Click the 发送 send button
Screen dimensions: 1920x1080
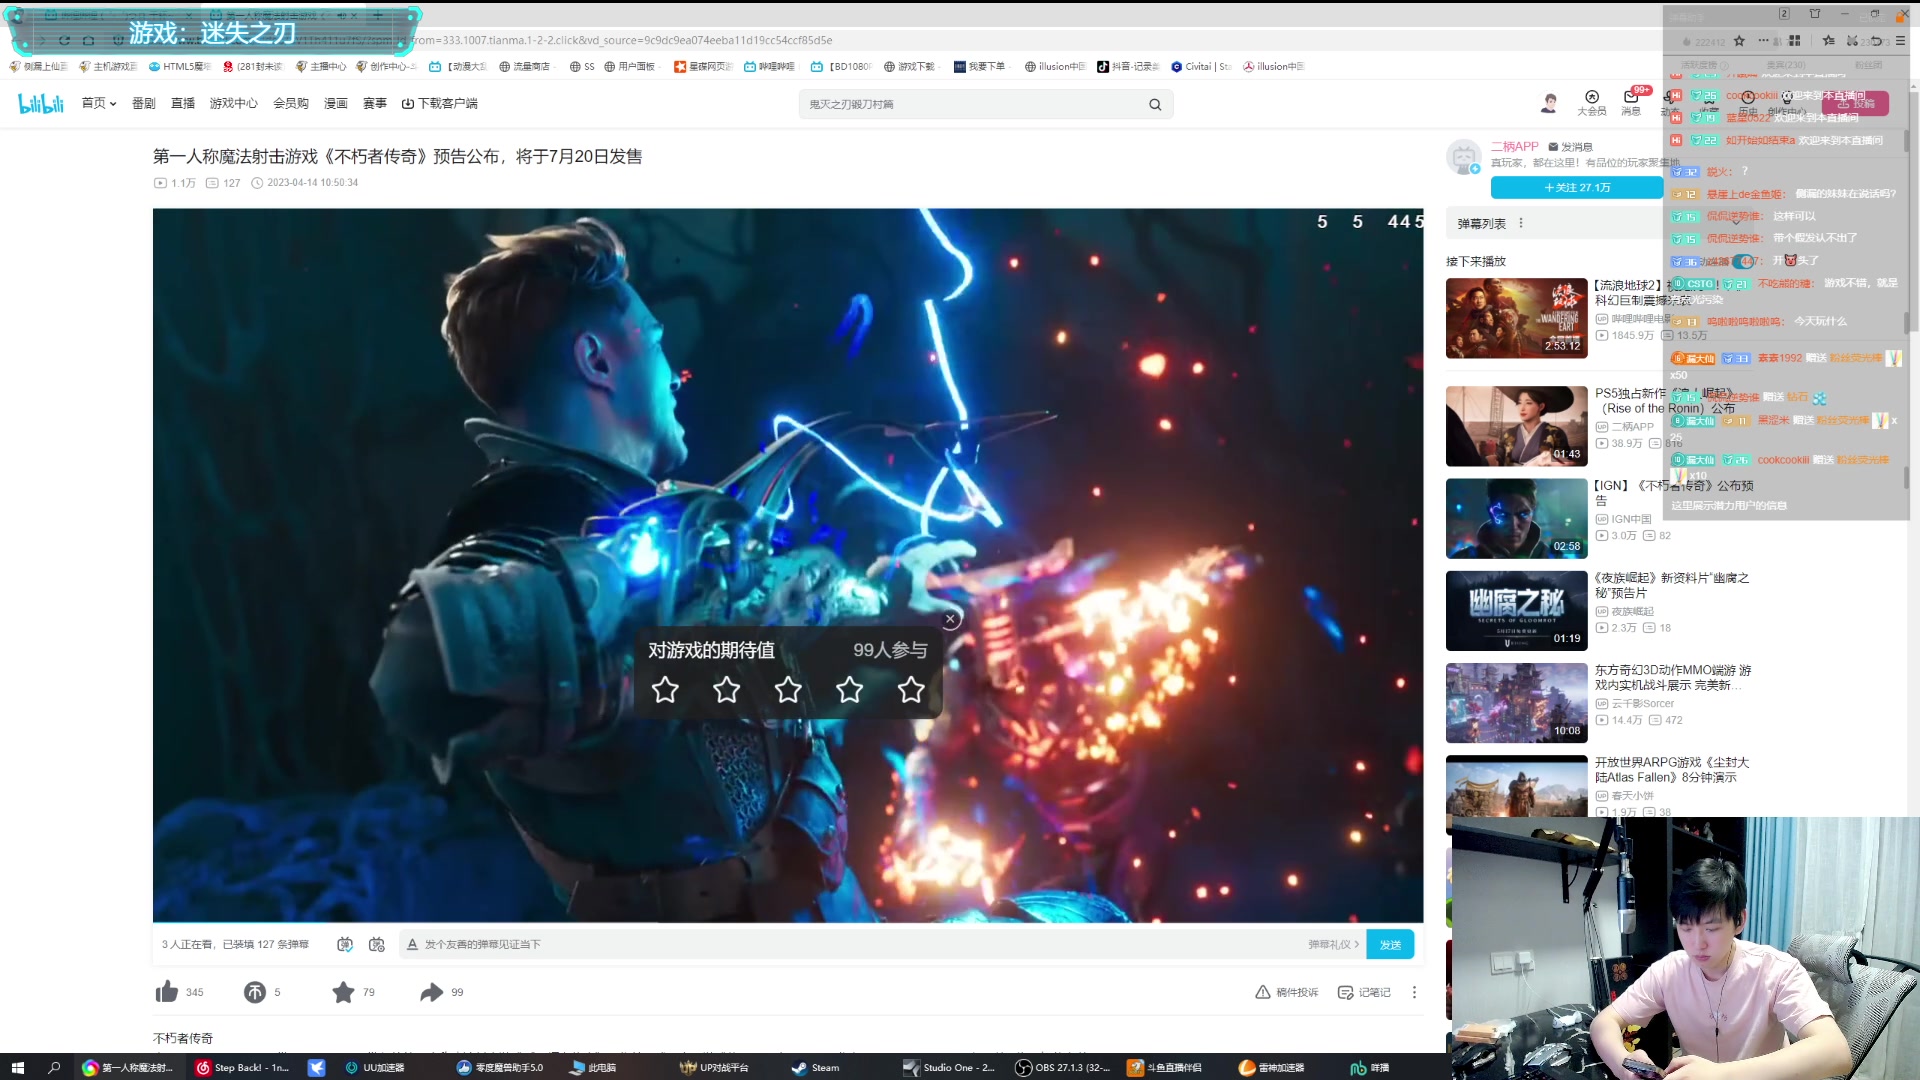tap(1390, 944)
